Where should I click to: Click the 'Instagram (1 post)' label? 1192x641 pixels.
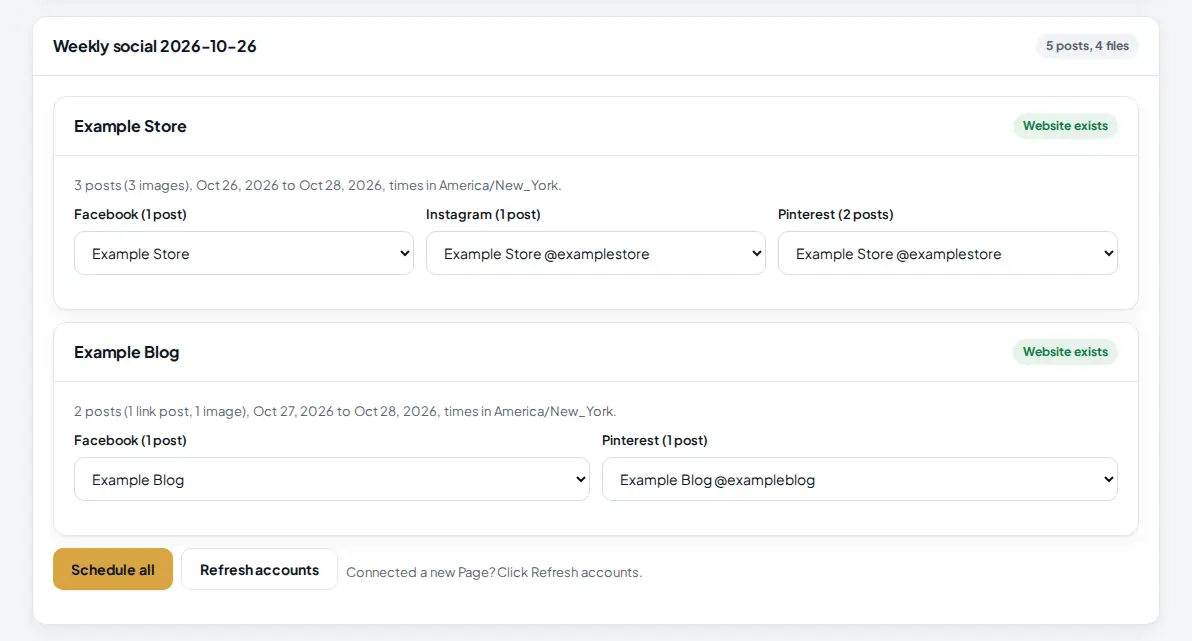(x=483, y=214)
